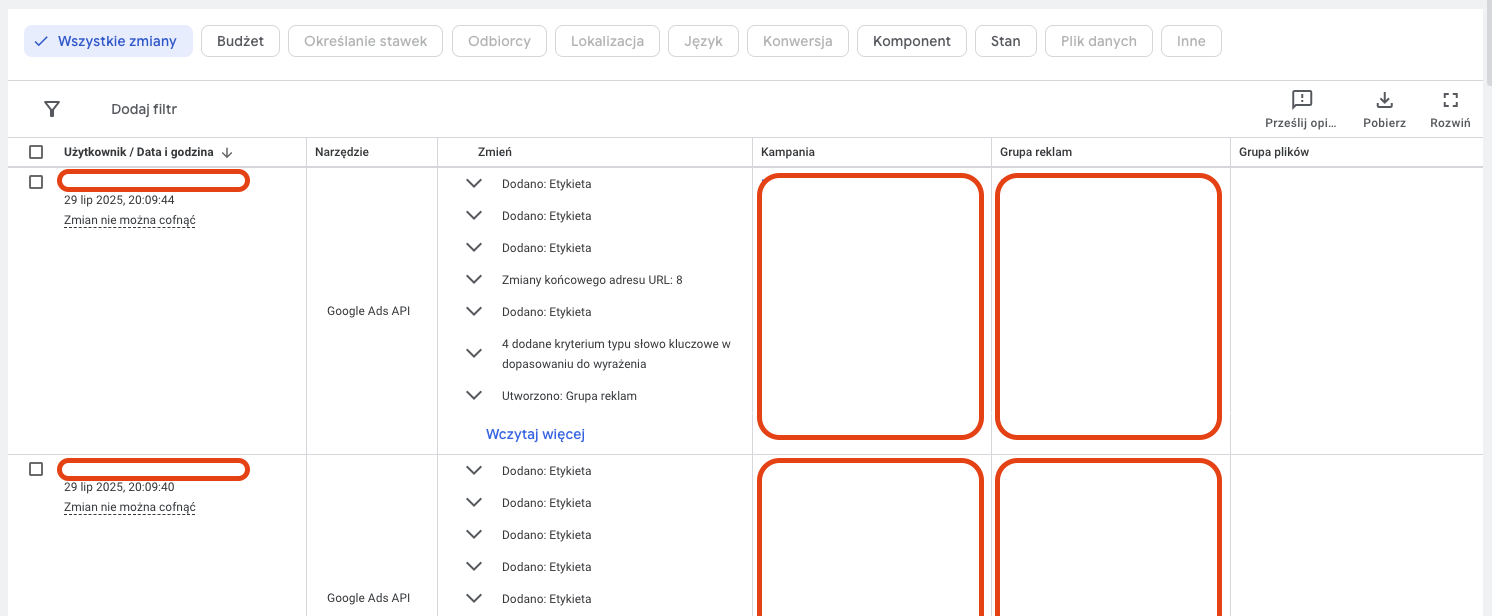Download change history via Pobierz icon

tap(1384, 100)
